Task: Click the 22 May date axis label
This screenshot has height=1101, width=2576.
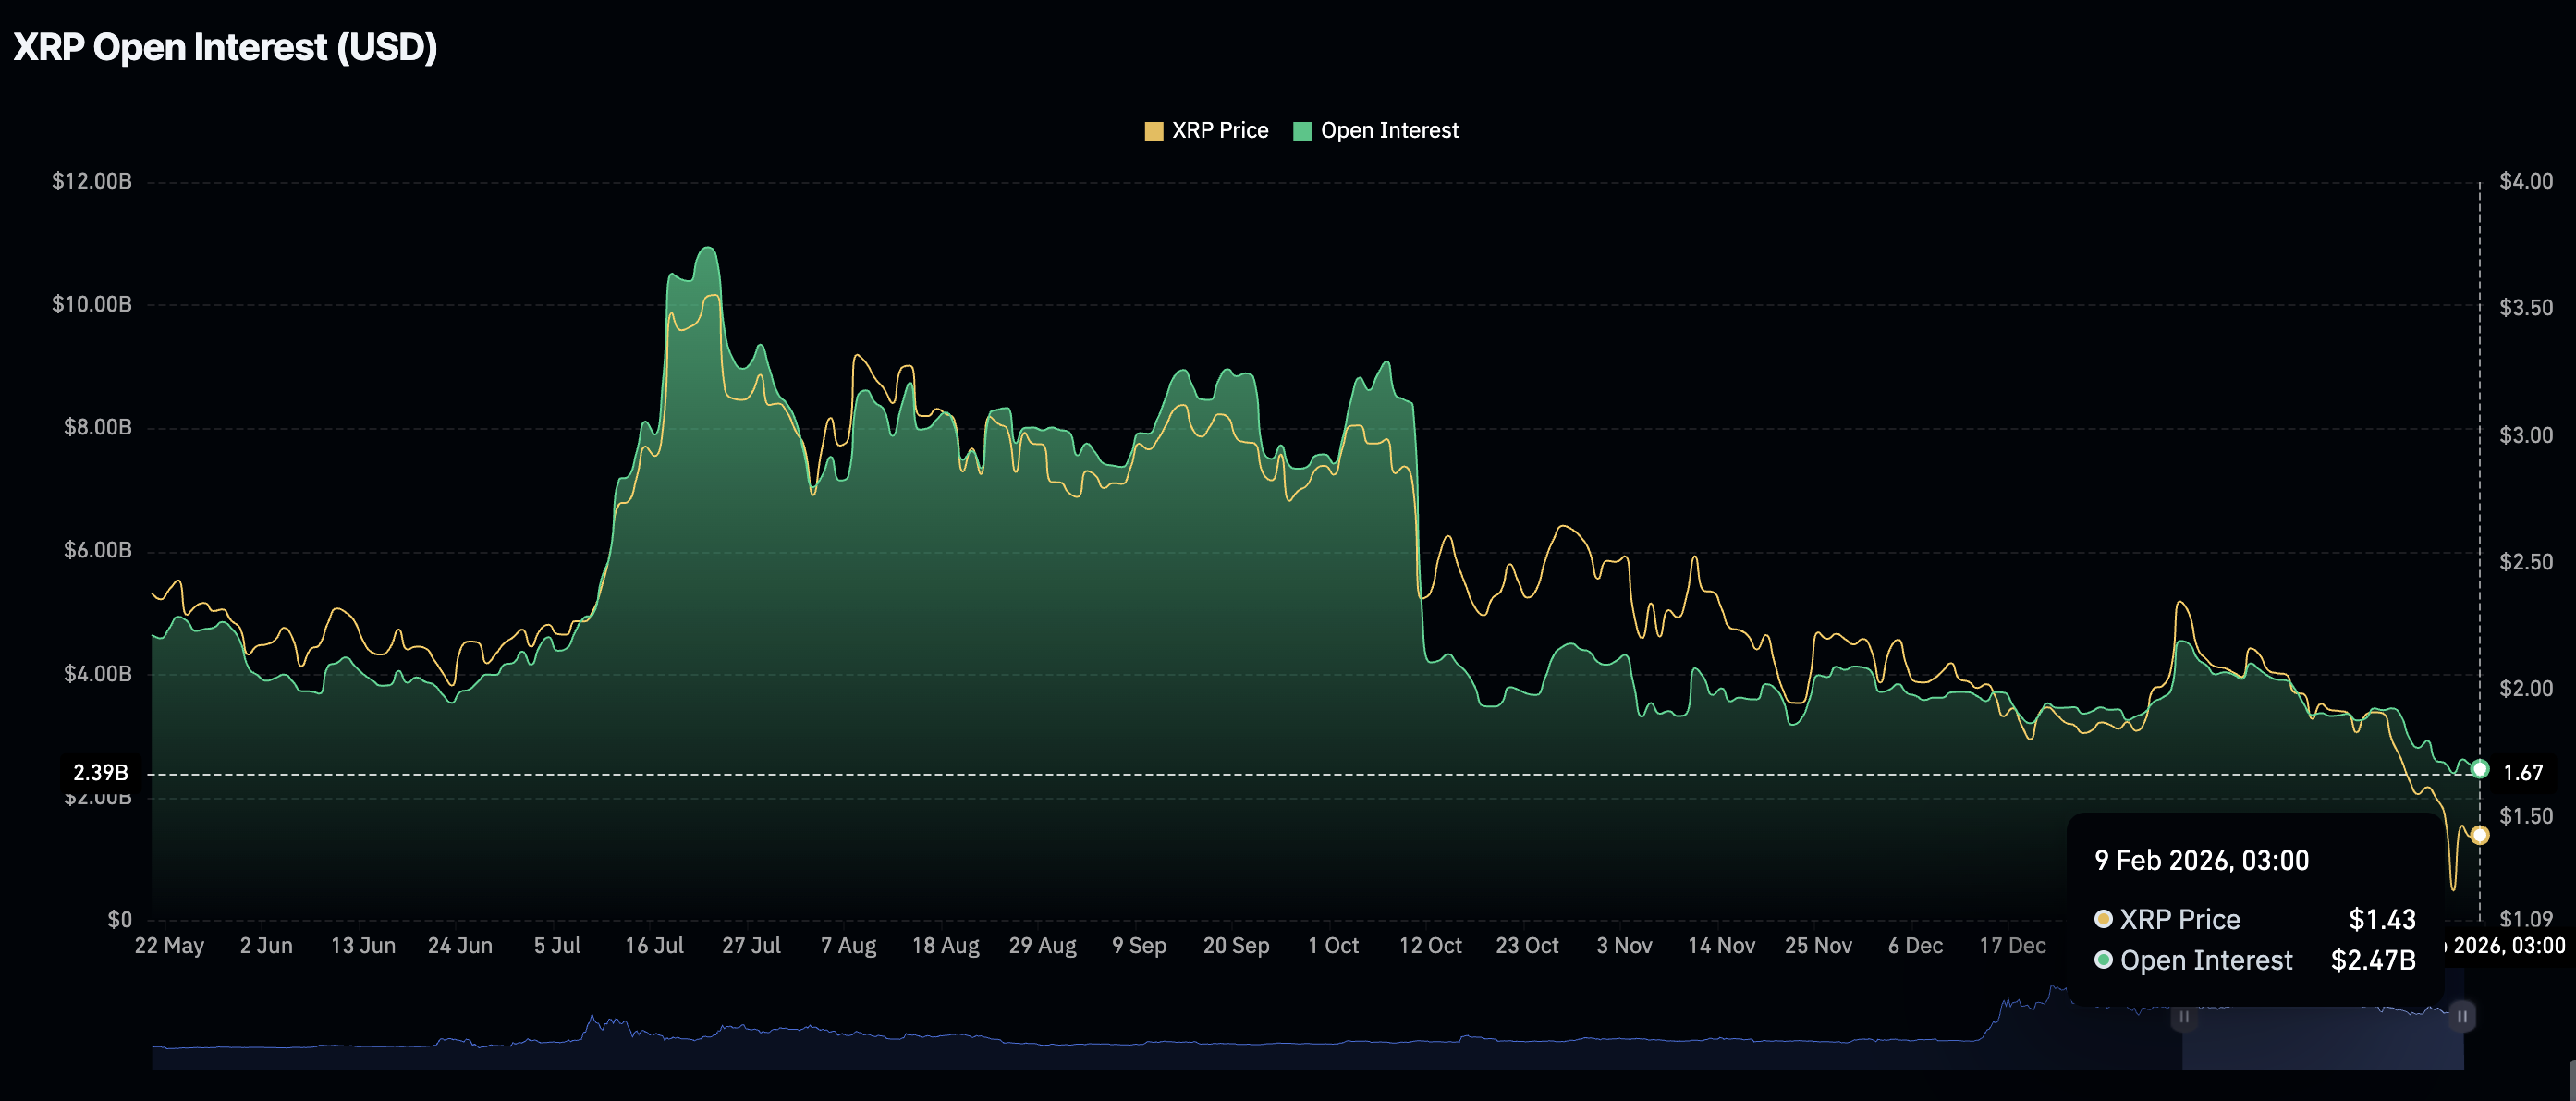Action: point(169,946)
